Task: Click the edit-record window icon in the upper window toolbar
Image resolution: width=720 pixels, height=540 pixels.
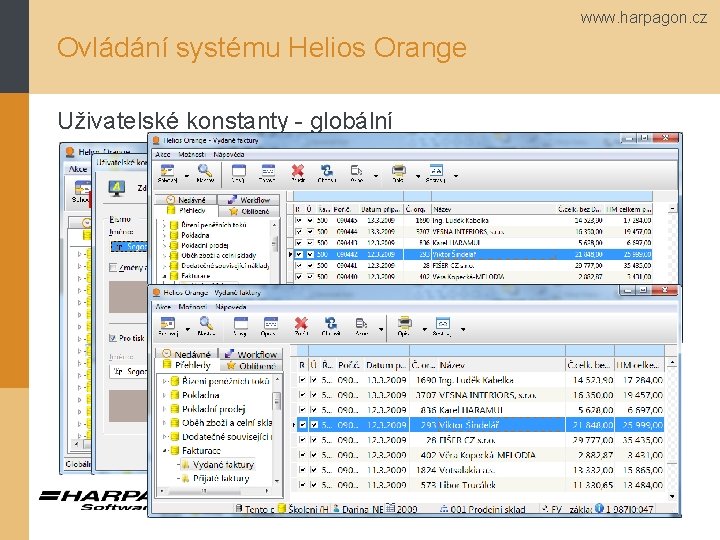Action: [x=268, y=171]
